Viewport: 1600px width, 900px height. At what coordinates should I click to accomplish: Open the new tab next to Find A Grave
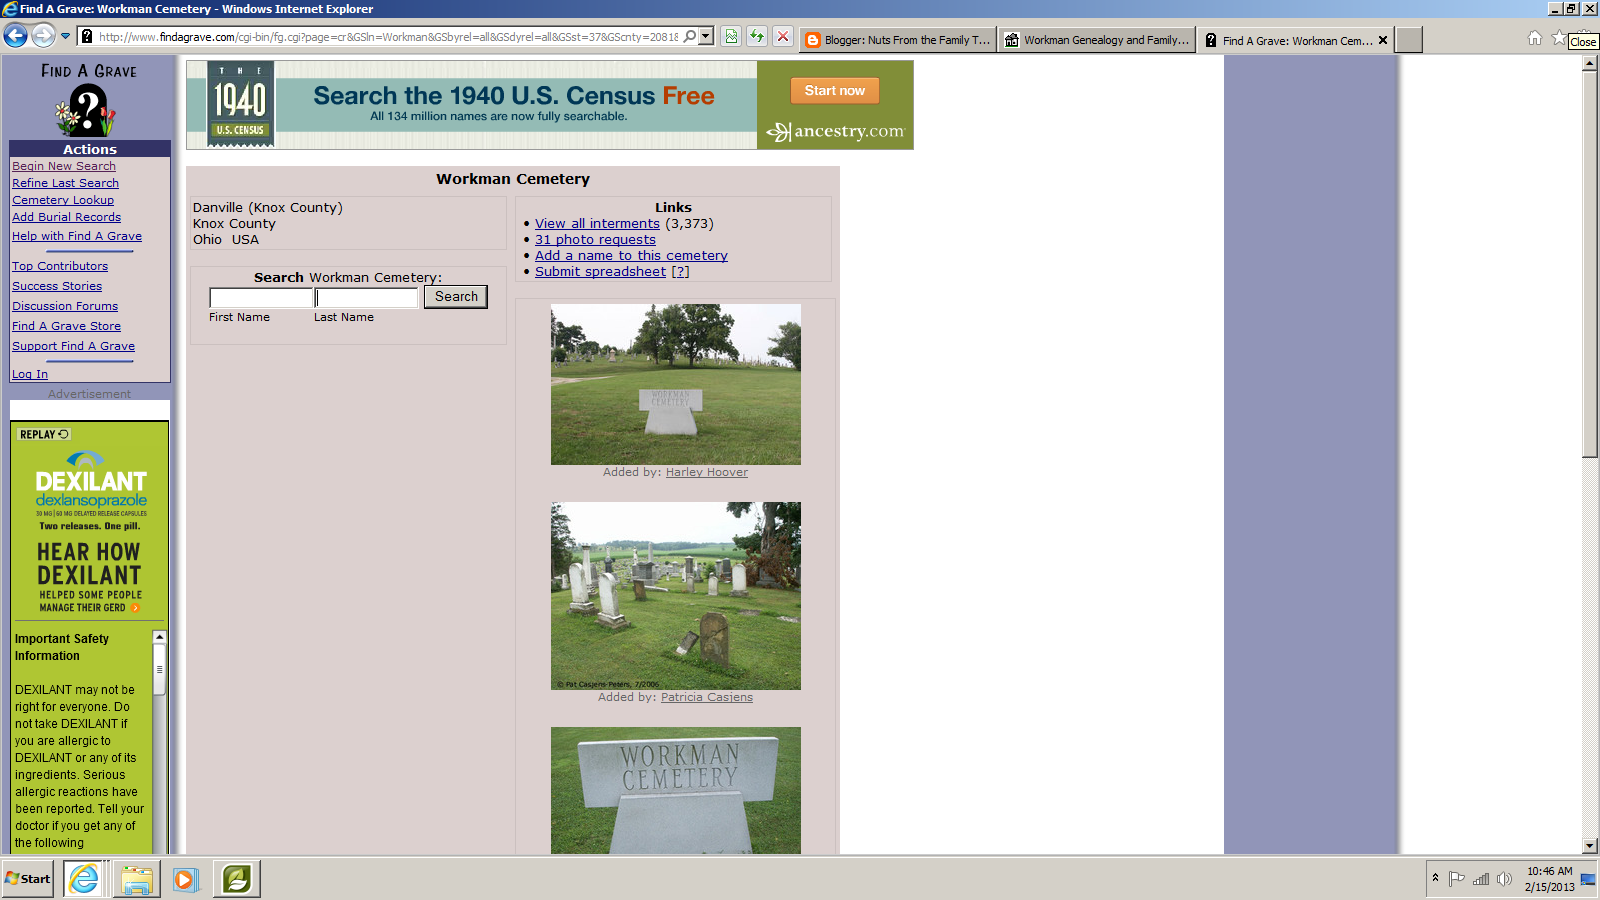click(1408, 40)
